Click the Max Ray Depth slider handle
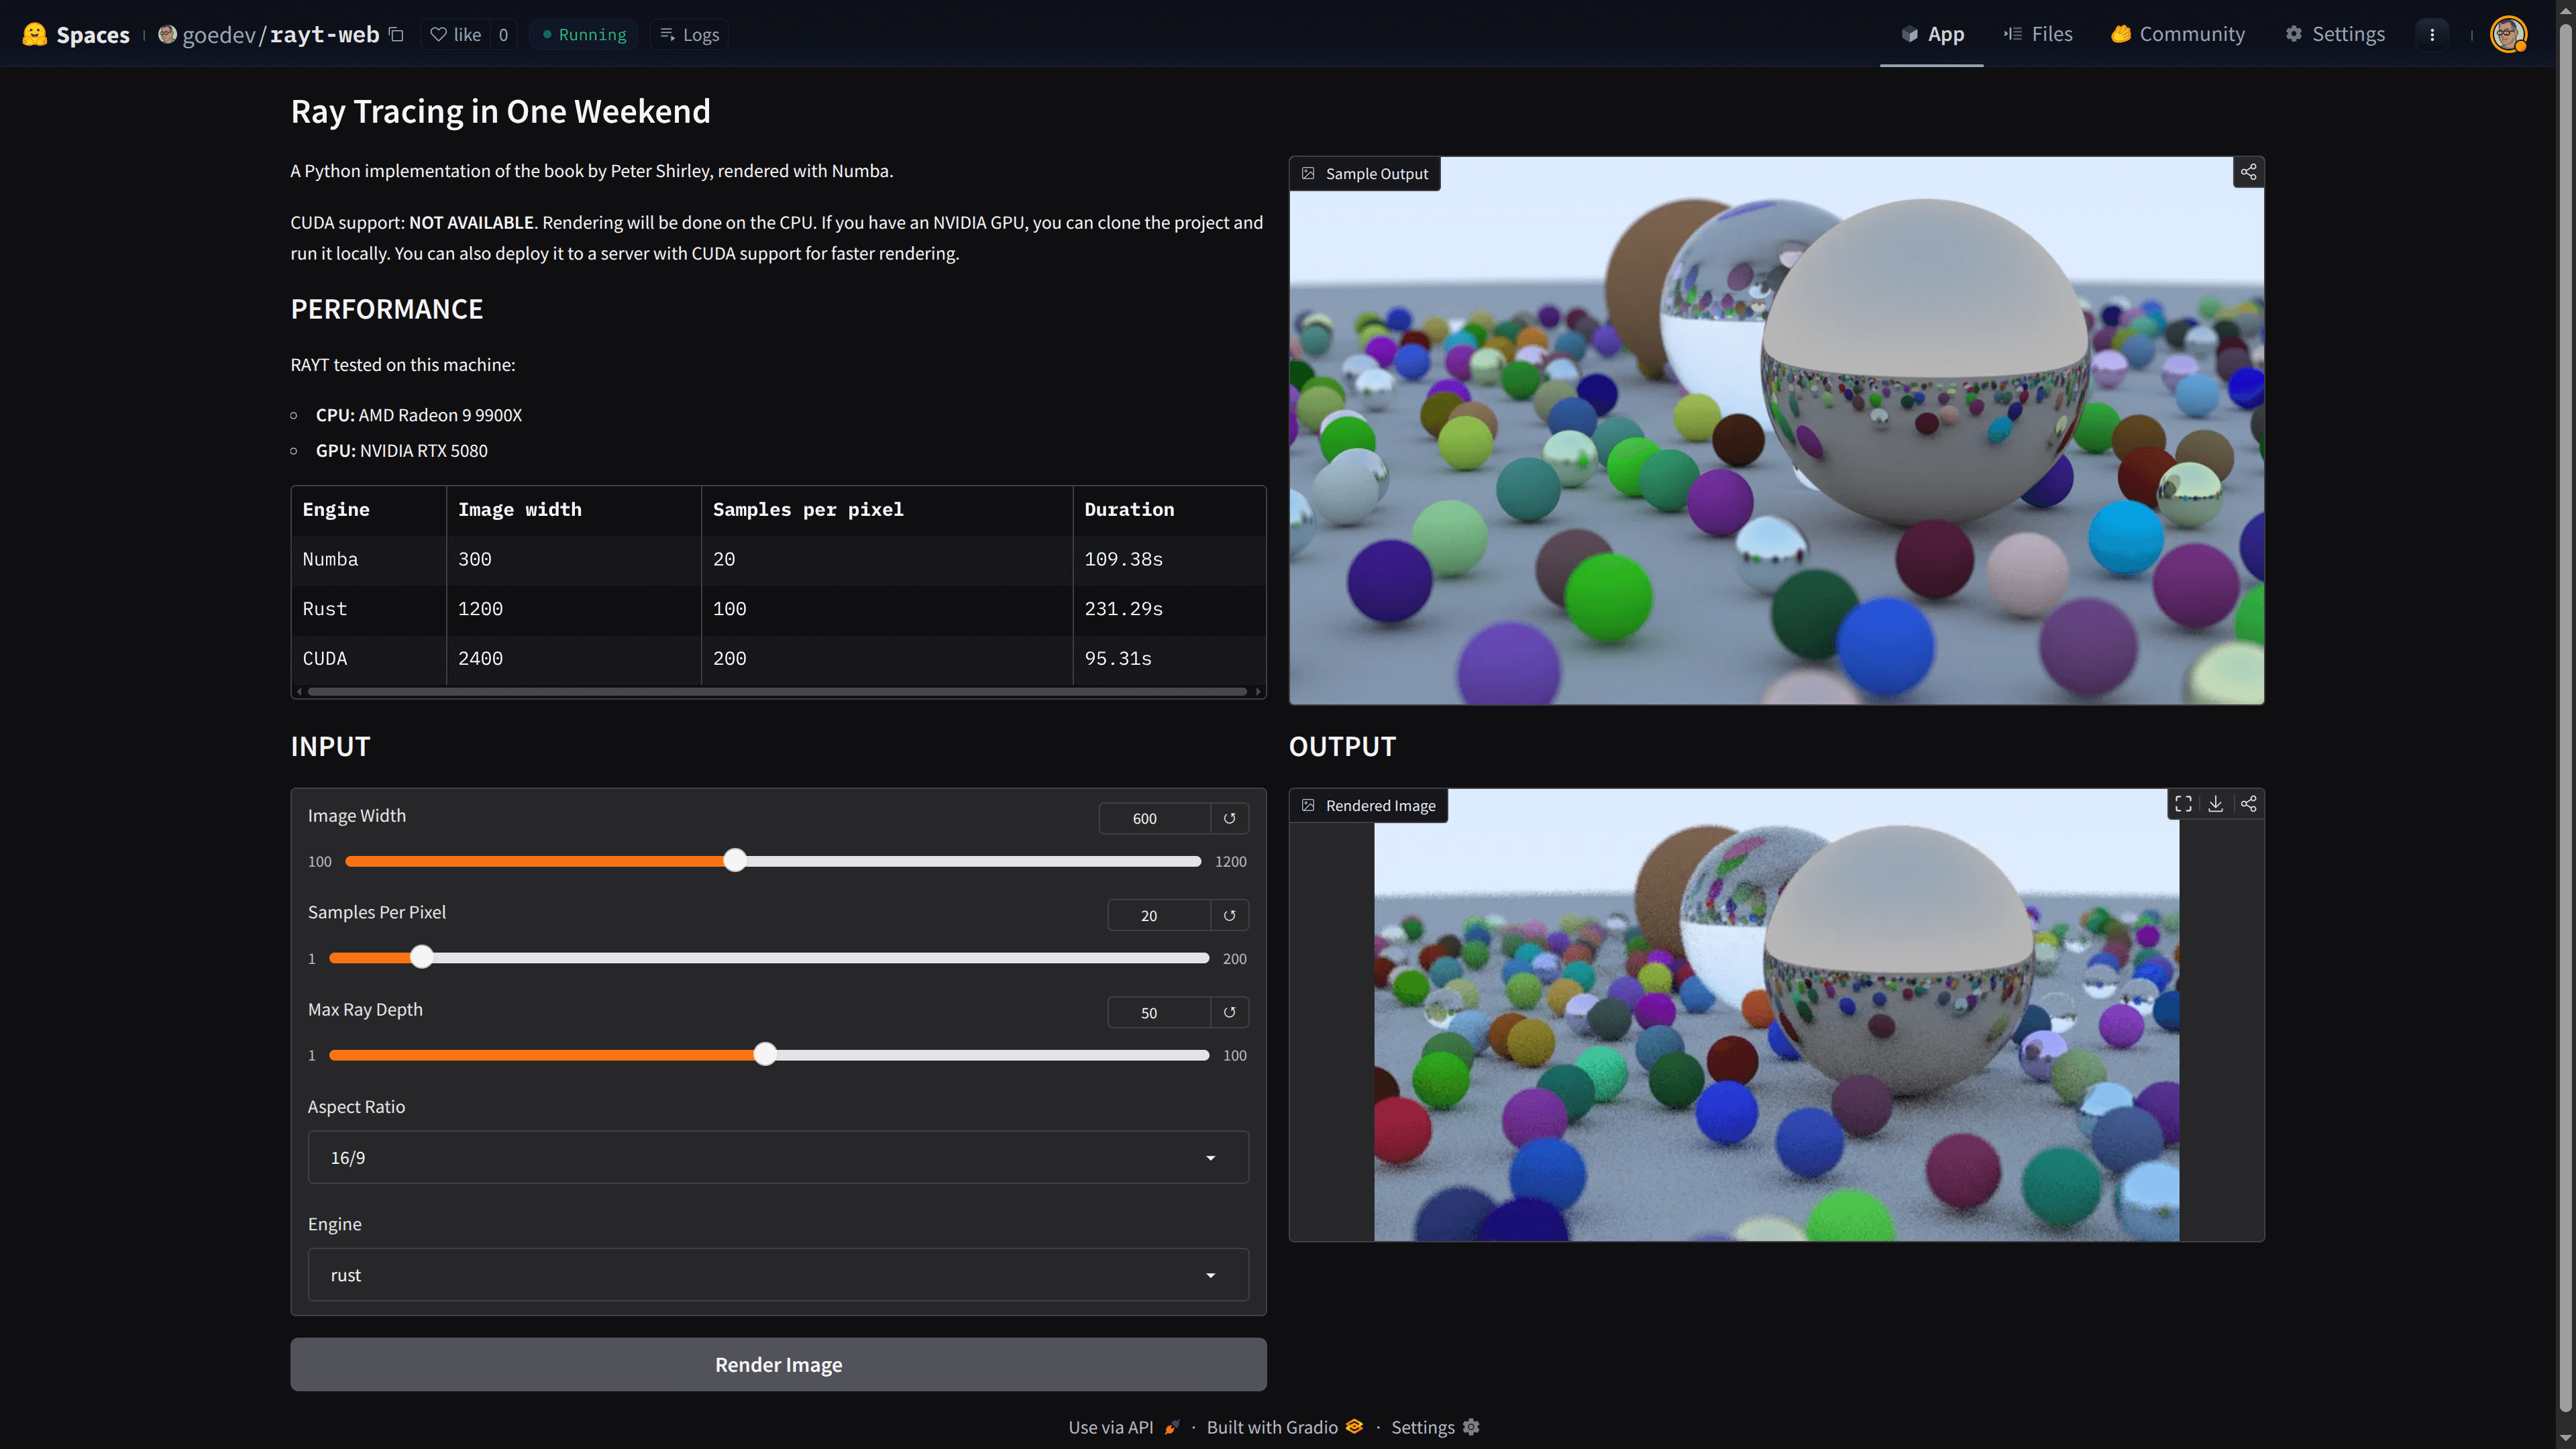2576x1449 pixels. pos(765,1054)
